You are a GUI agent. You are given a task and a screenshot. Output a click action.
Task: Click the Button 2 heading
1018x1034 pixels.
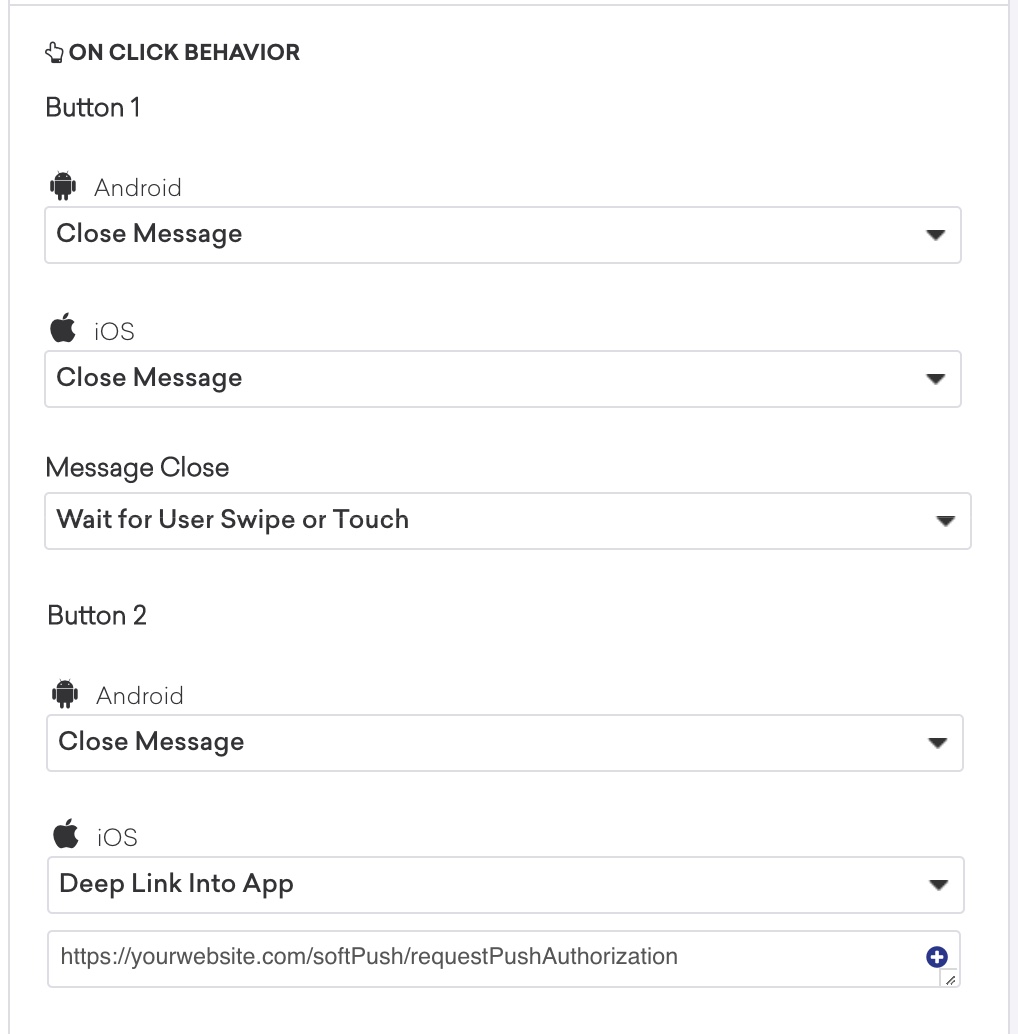click(x=97, y=615)
